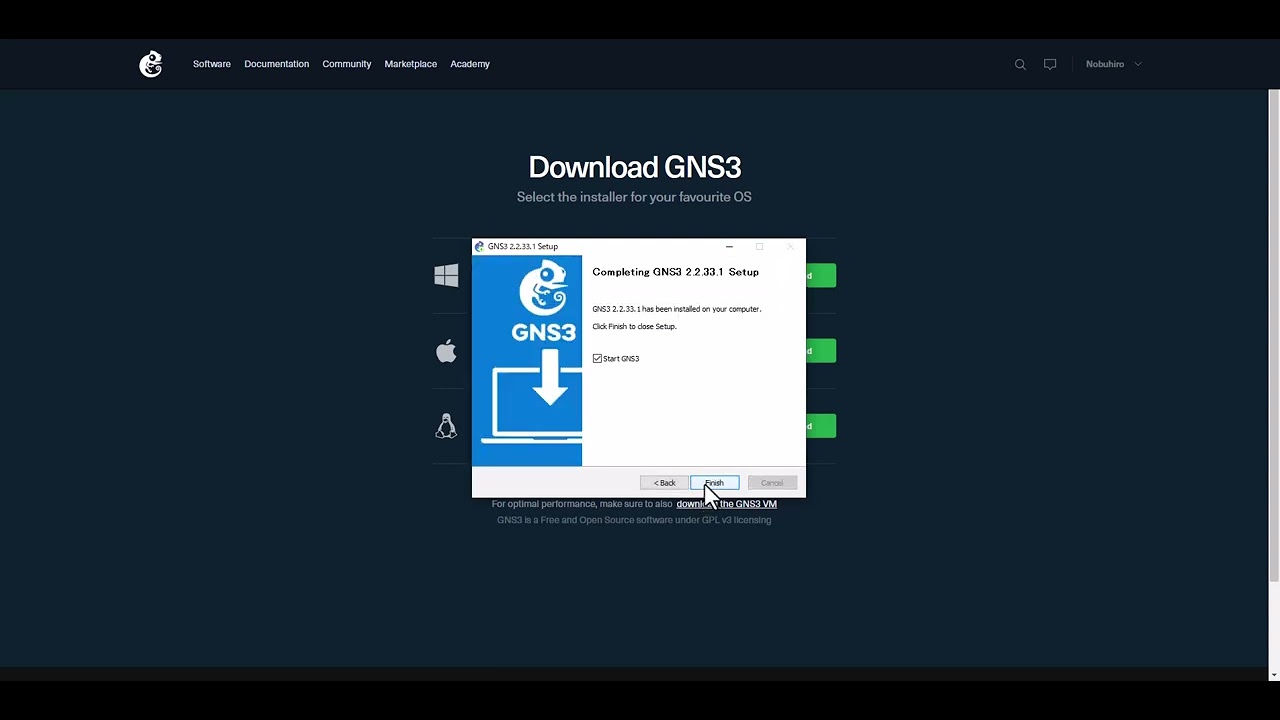Click 'Select the installer for your favourite OS'
The height and width of the screenshot is (720, 1280).
(634, 197)
